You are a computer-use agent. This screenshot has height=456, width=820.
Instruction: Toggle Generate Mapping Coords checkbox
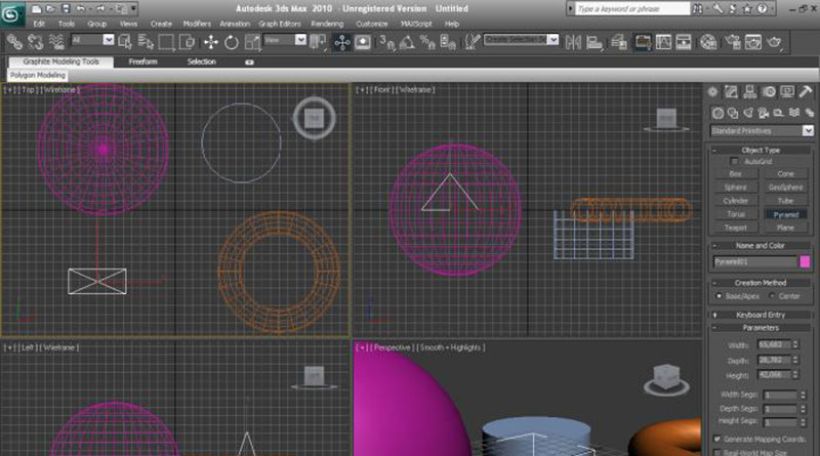click(717, 439)
